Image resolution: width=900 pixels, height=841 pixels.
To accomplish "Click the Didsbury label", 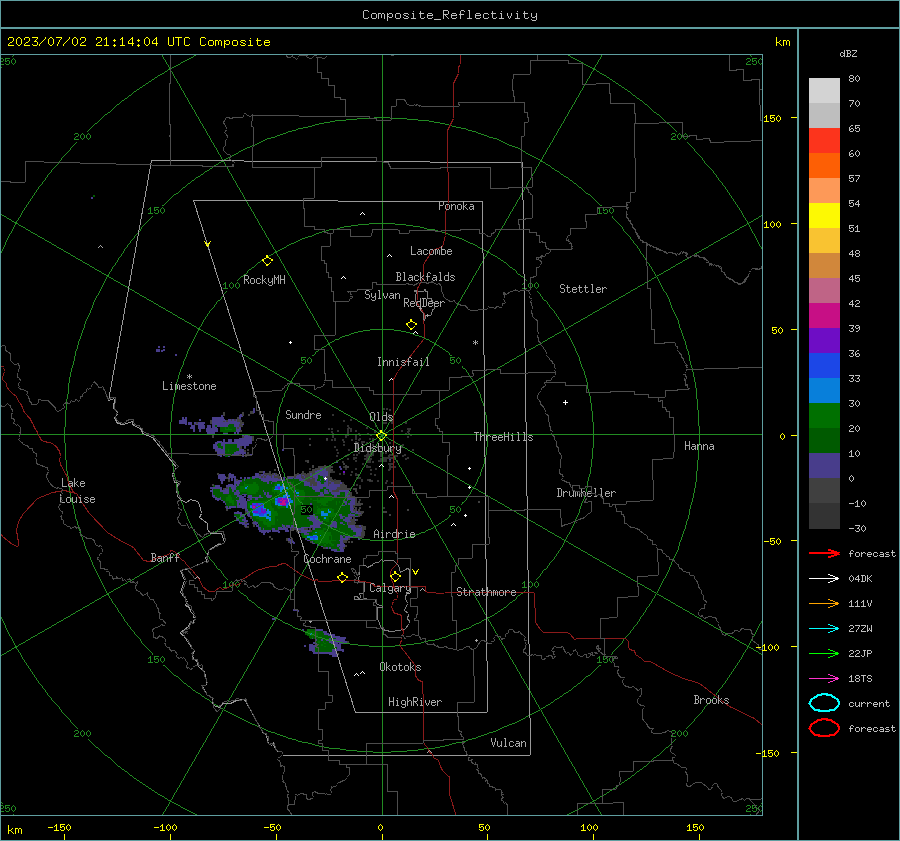I will 377,448.
